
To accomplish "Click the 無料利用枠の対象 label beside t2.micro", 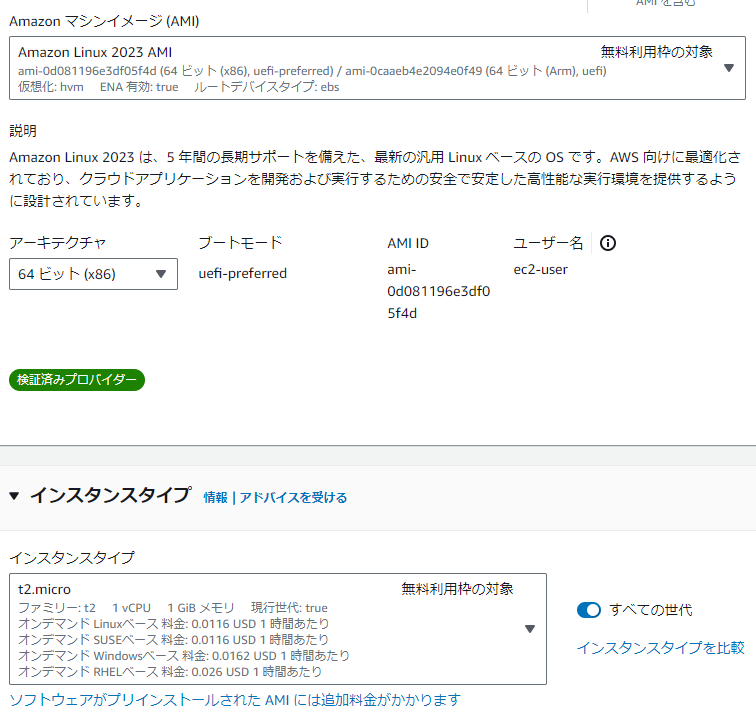I will 457,589.
